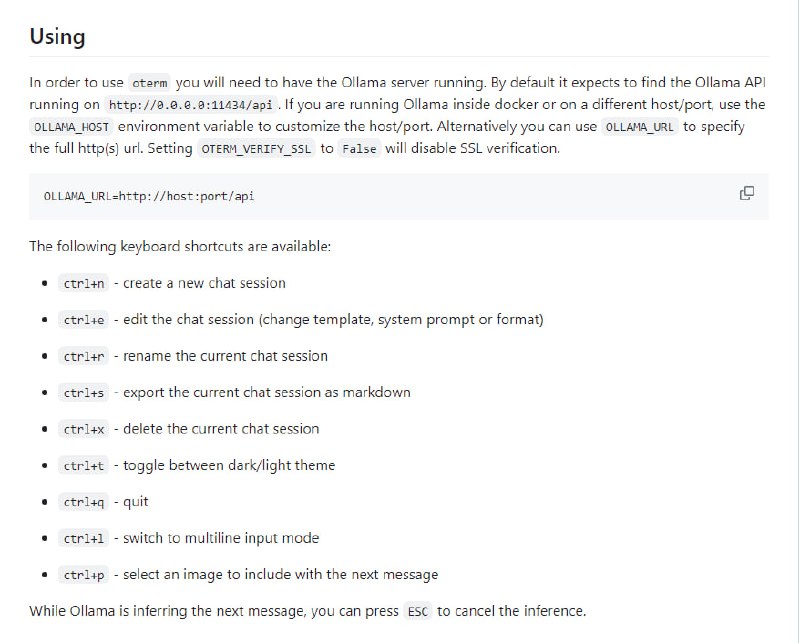Click the http://0.0.0.0:11434/api address text

185,104
